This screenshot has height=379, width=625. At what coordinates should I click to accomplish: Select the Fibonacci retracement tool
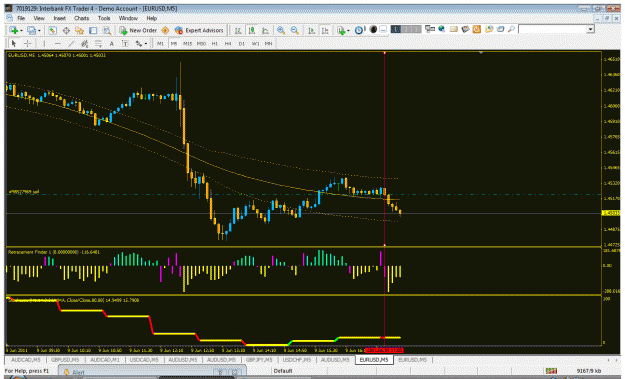pos(98,43)
